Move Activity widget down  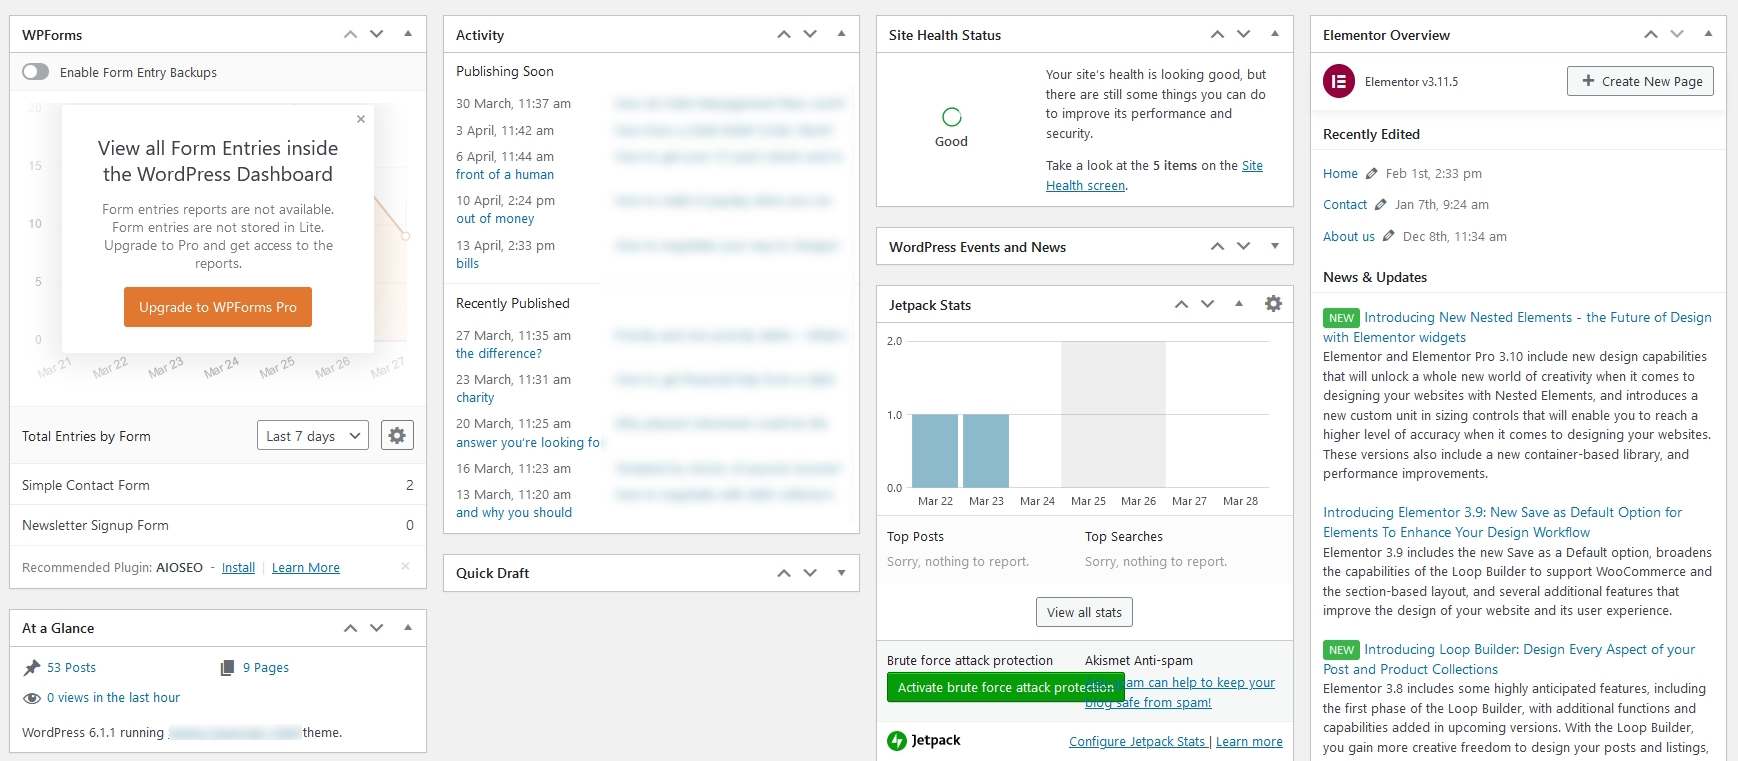[x=810, y=34]
